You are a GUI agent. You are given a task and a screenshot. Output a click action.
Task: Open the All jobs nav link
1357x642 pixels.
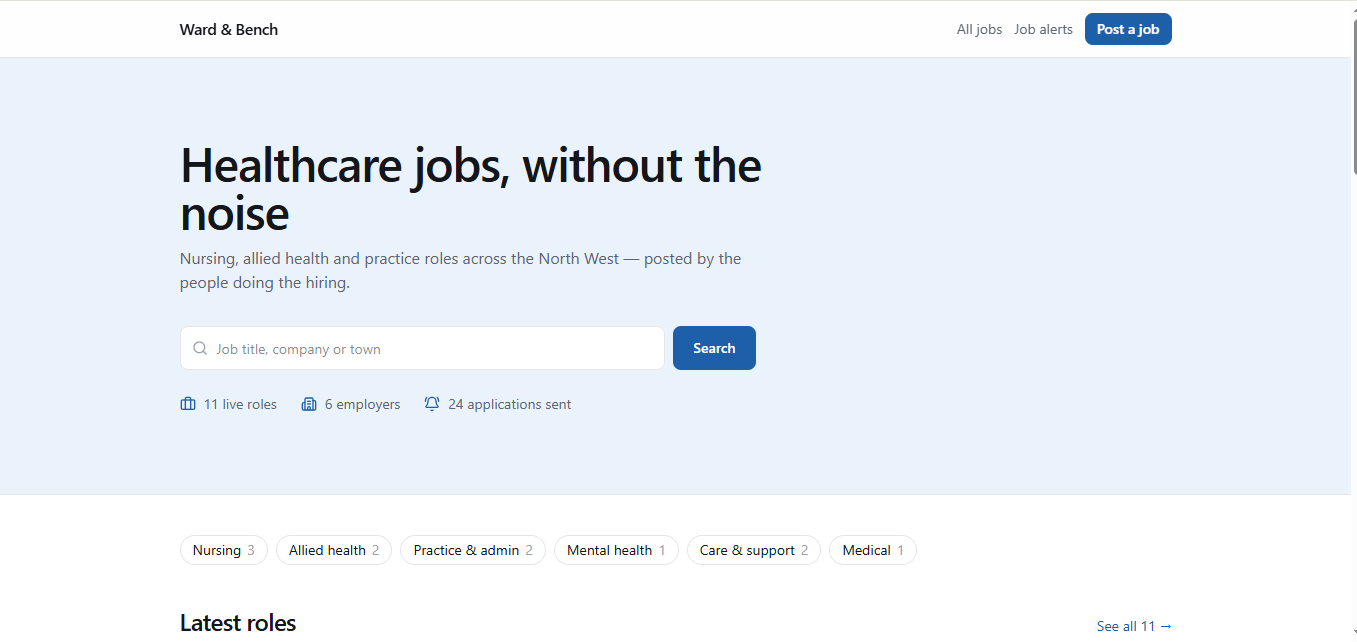click(x=979, y=29)
